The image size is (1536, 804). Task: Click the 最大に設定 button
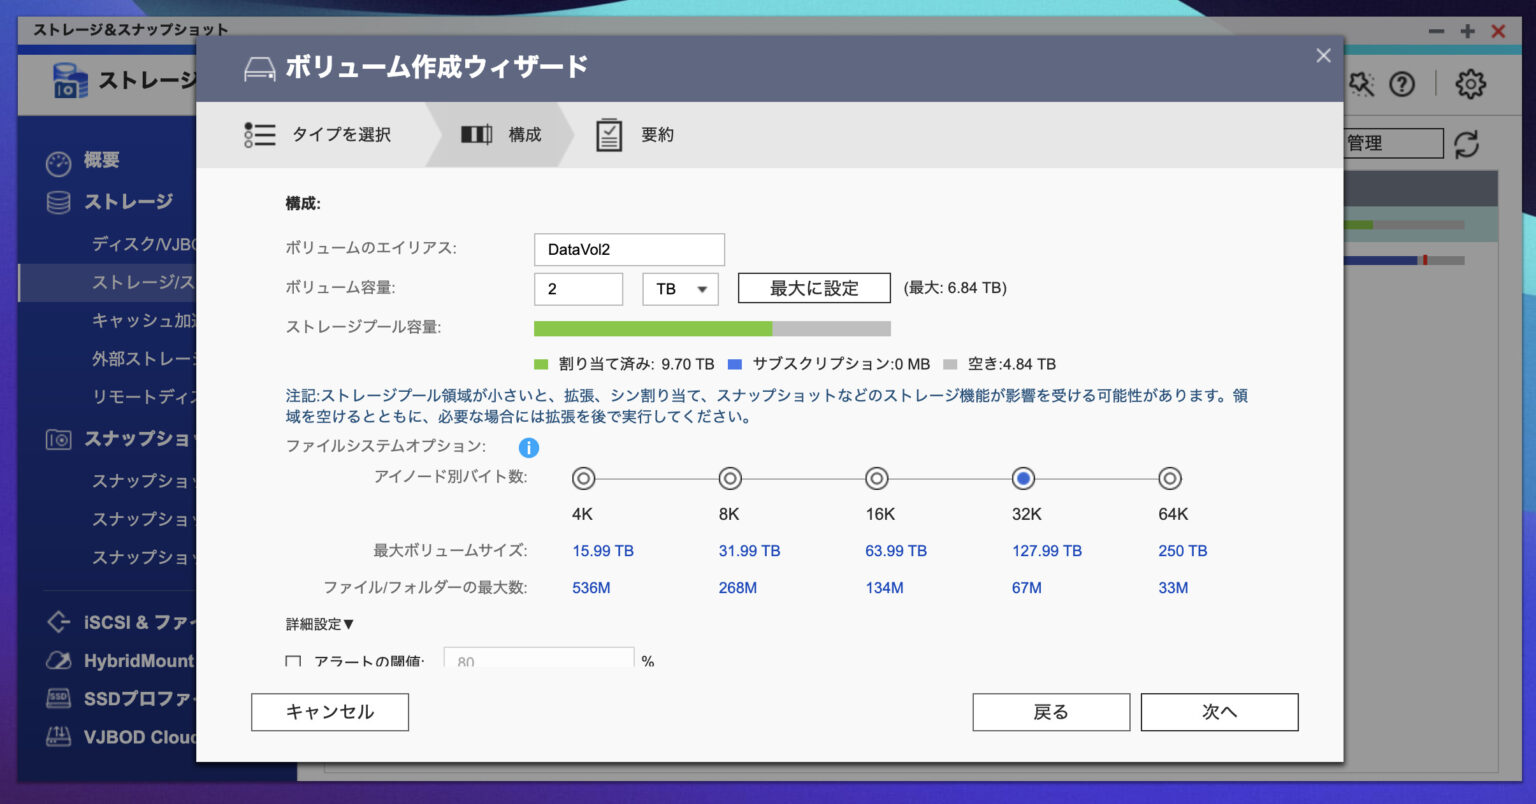pos(813,288)
